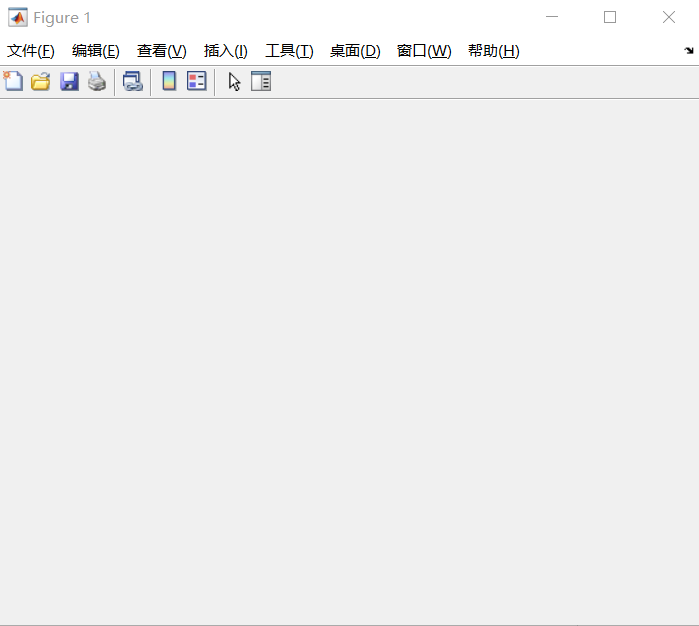Viewport: 699px width, 626px height.
Task: Open the 窗口(W) menu
Action: click(424, 51)
